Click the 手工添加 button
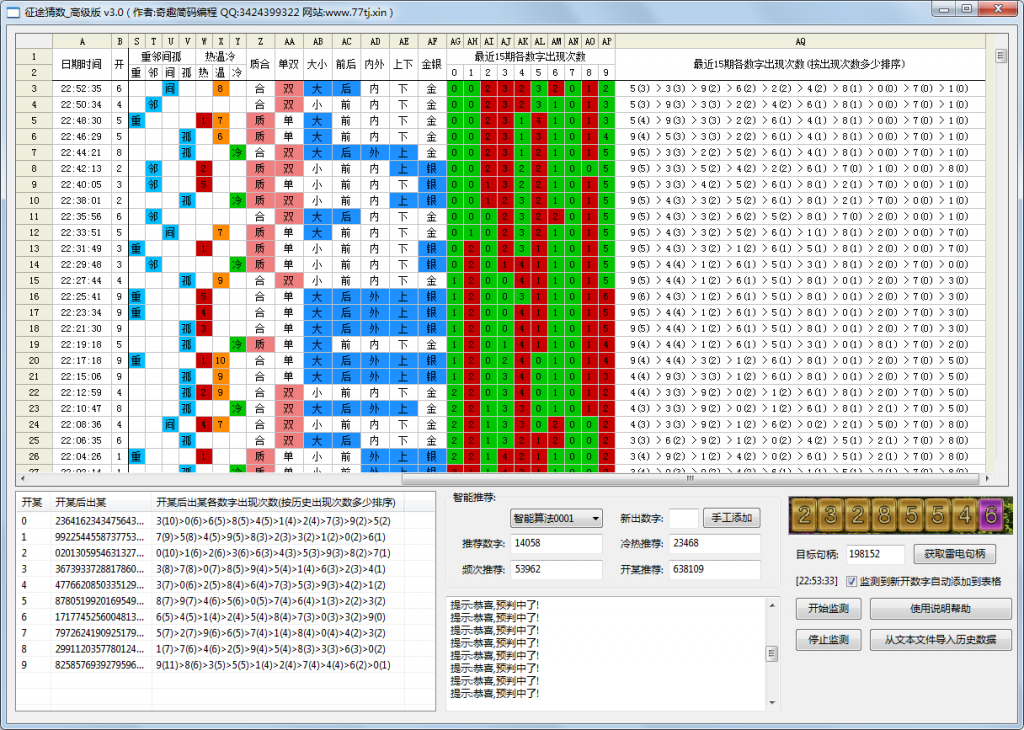Viewport: 1024px width, 730px height. (x=731, y=518)
